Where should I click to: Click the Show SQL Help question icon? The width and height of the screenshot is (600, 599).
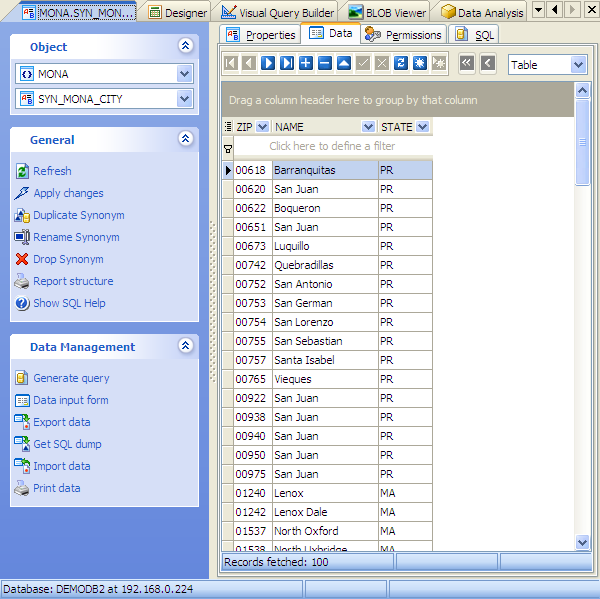[22, 303]
